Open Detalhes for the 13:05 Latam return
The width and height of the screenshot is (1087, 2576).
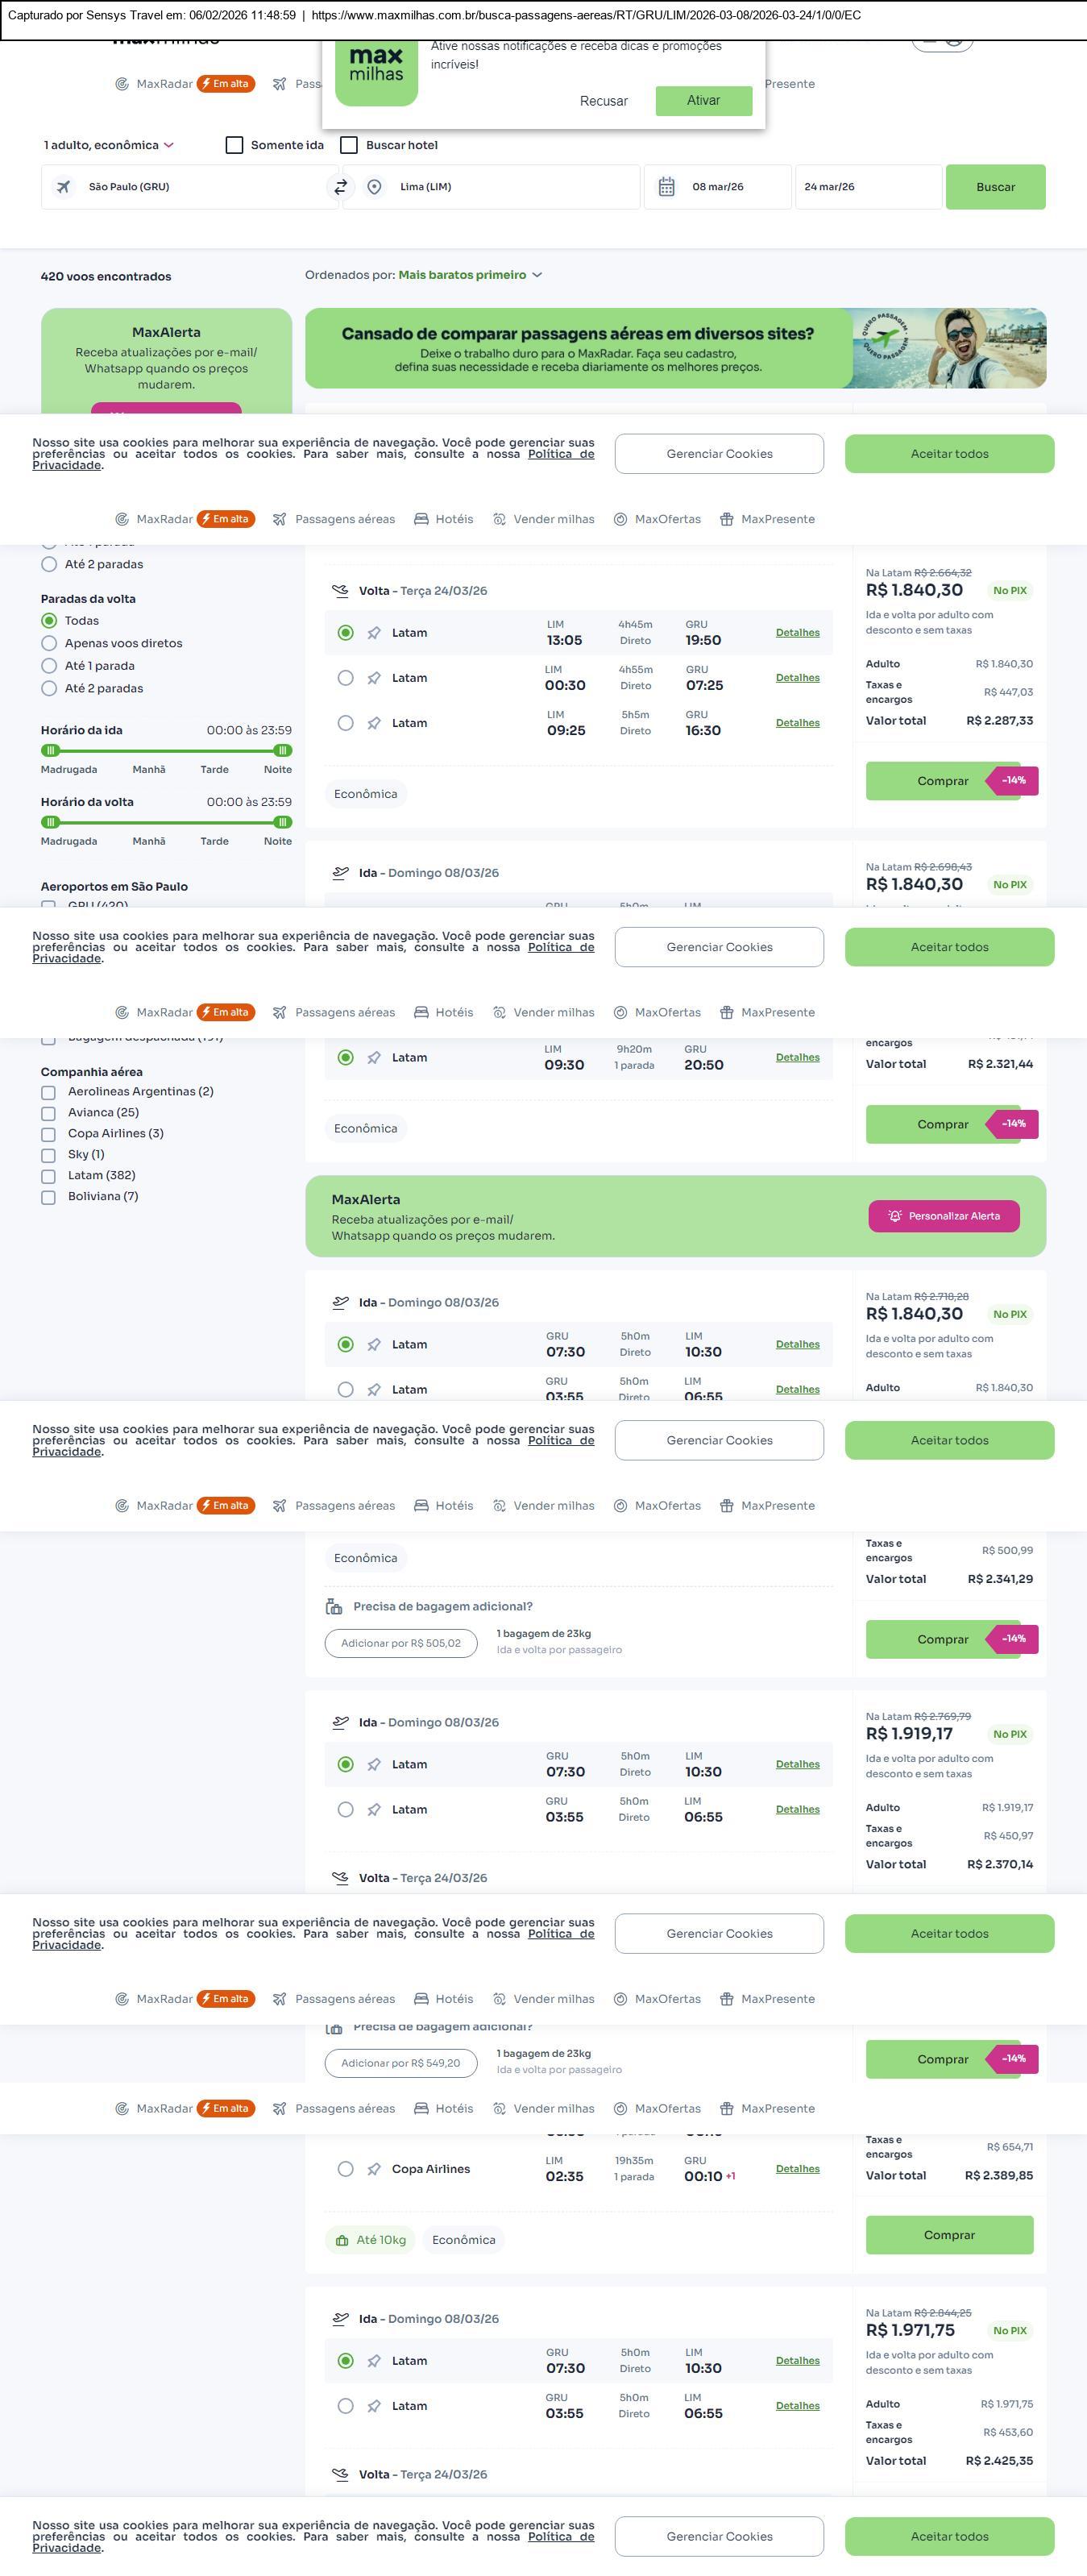tap(797, 633)
